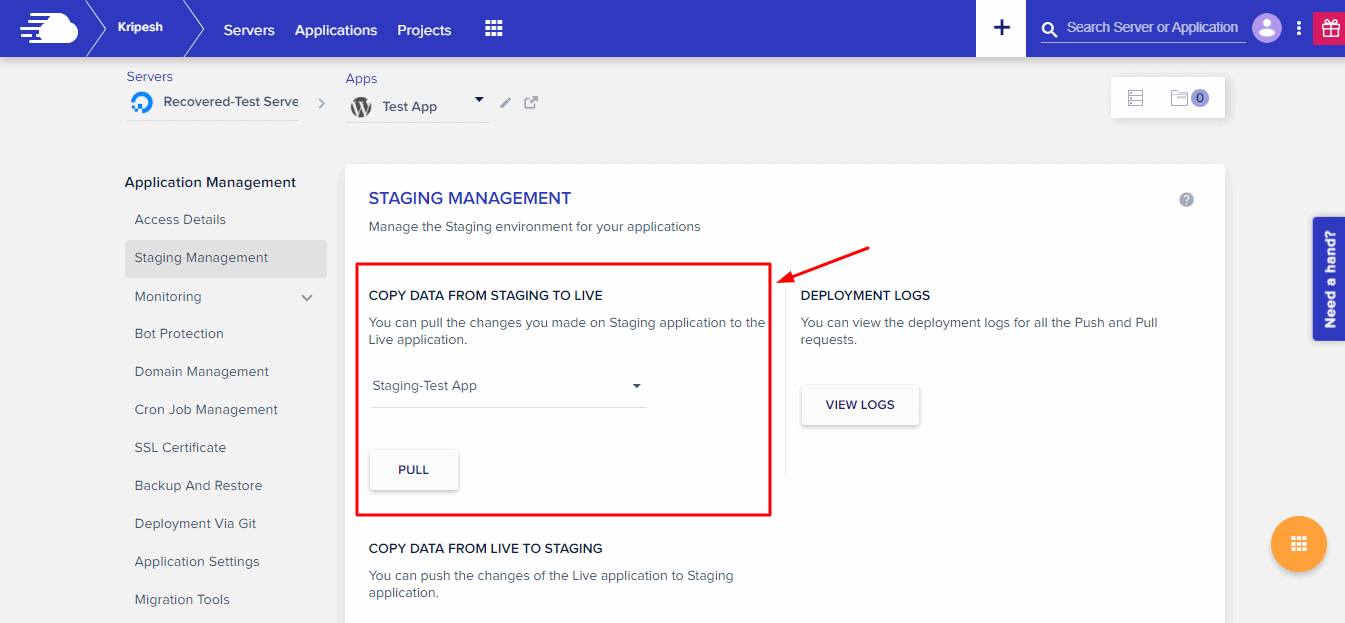Viewport: 1345px width, 623px height.
Task: Click the pink gift icon
Action: [1329, 28]
